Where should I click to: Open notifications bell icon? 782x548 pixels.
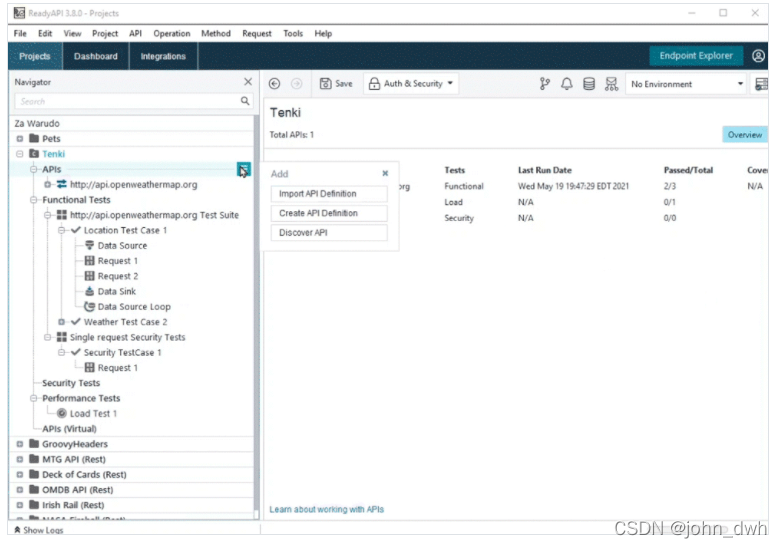(567, 84)
